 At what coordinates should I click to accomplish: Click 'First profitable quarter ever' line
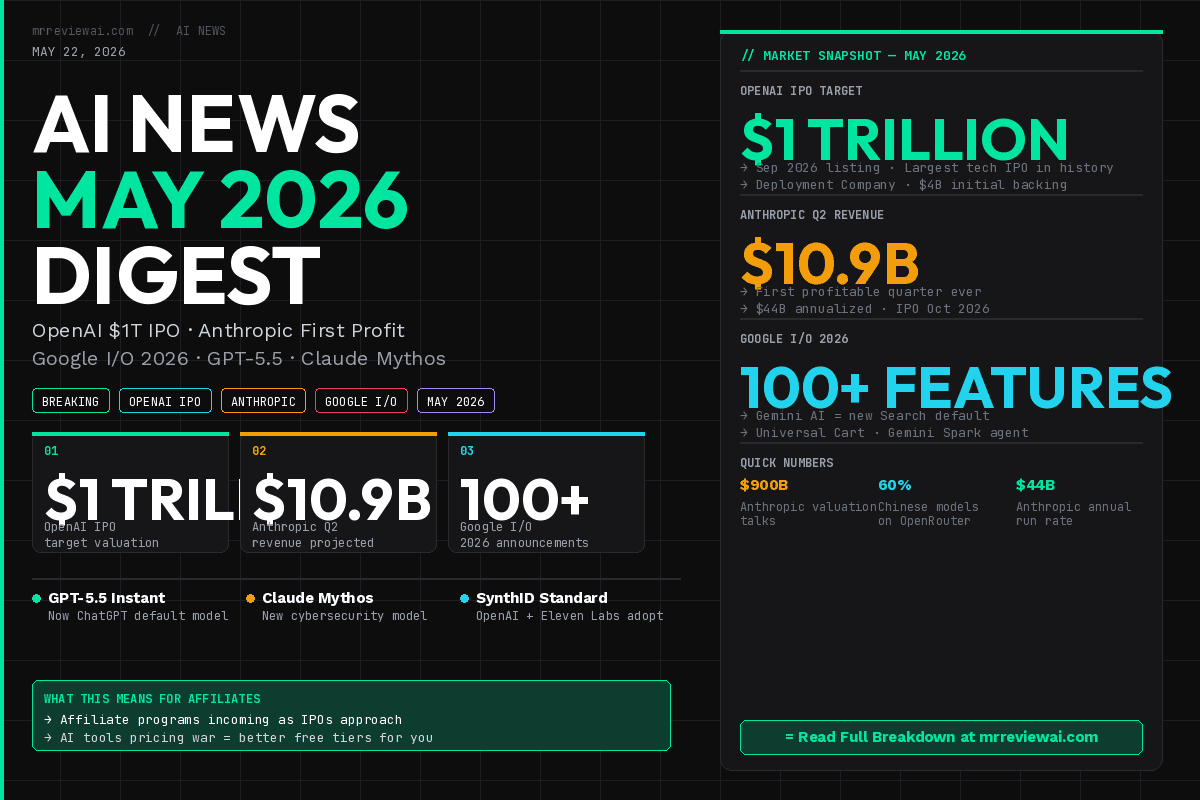[x=860, y=292]
